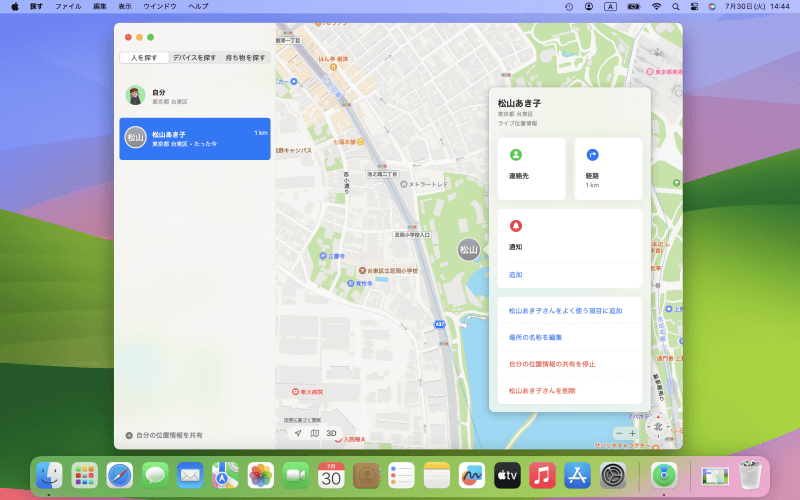Click the battery status icon
The width and height of the screenshot is (800, 500).
pos(634,7)
